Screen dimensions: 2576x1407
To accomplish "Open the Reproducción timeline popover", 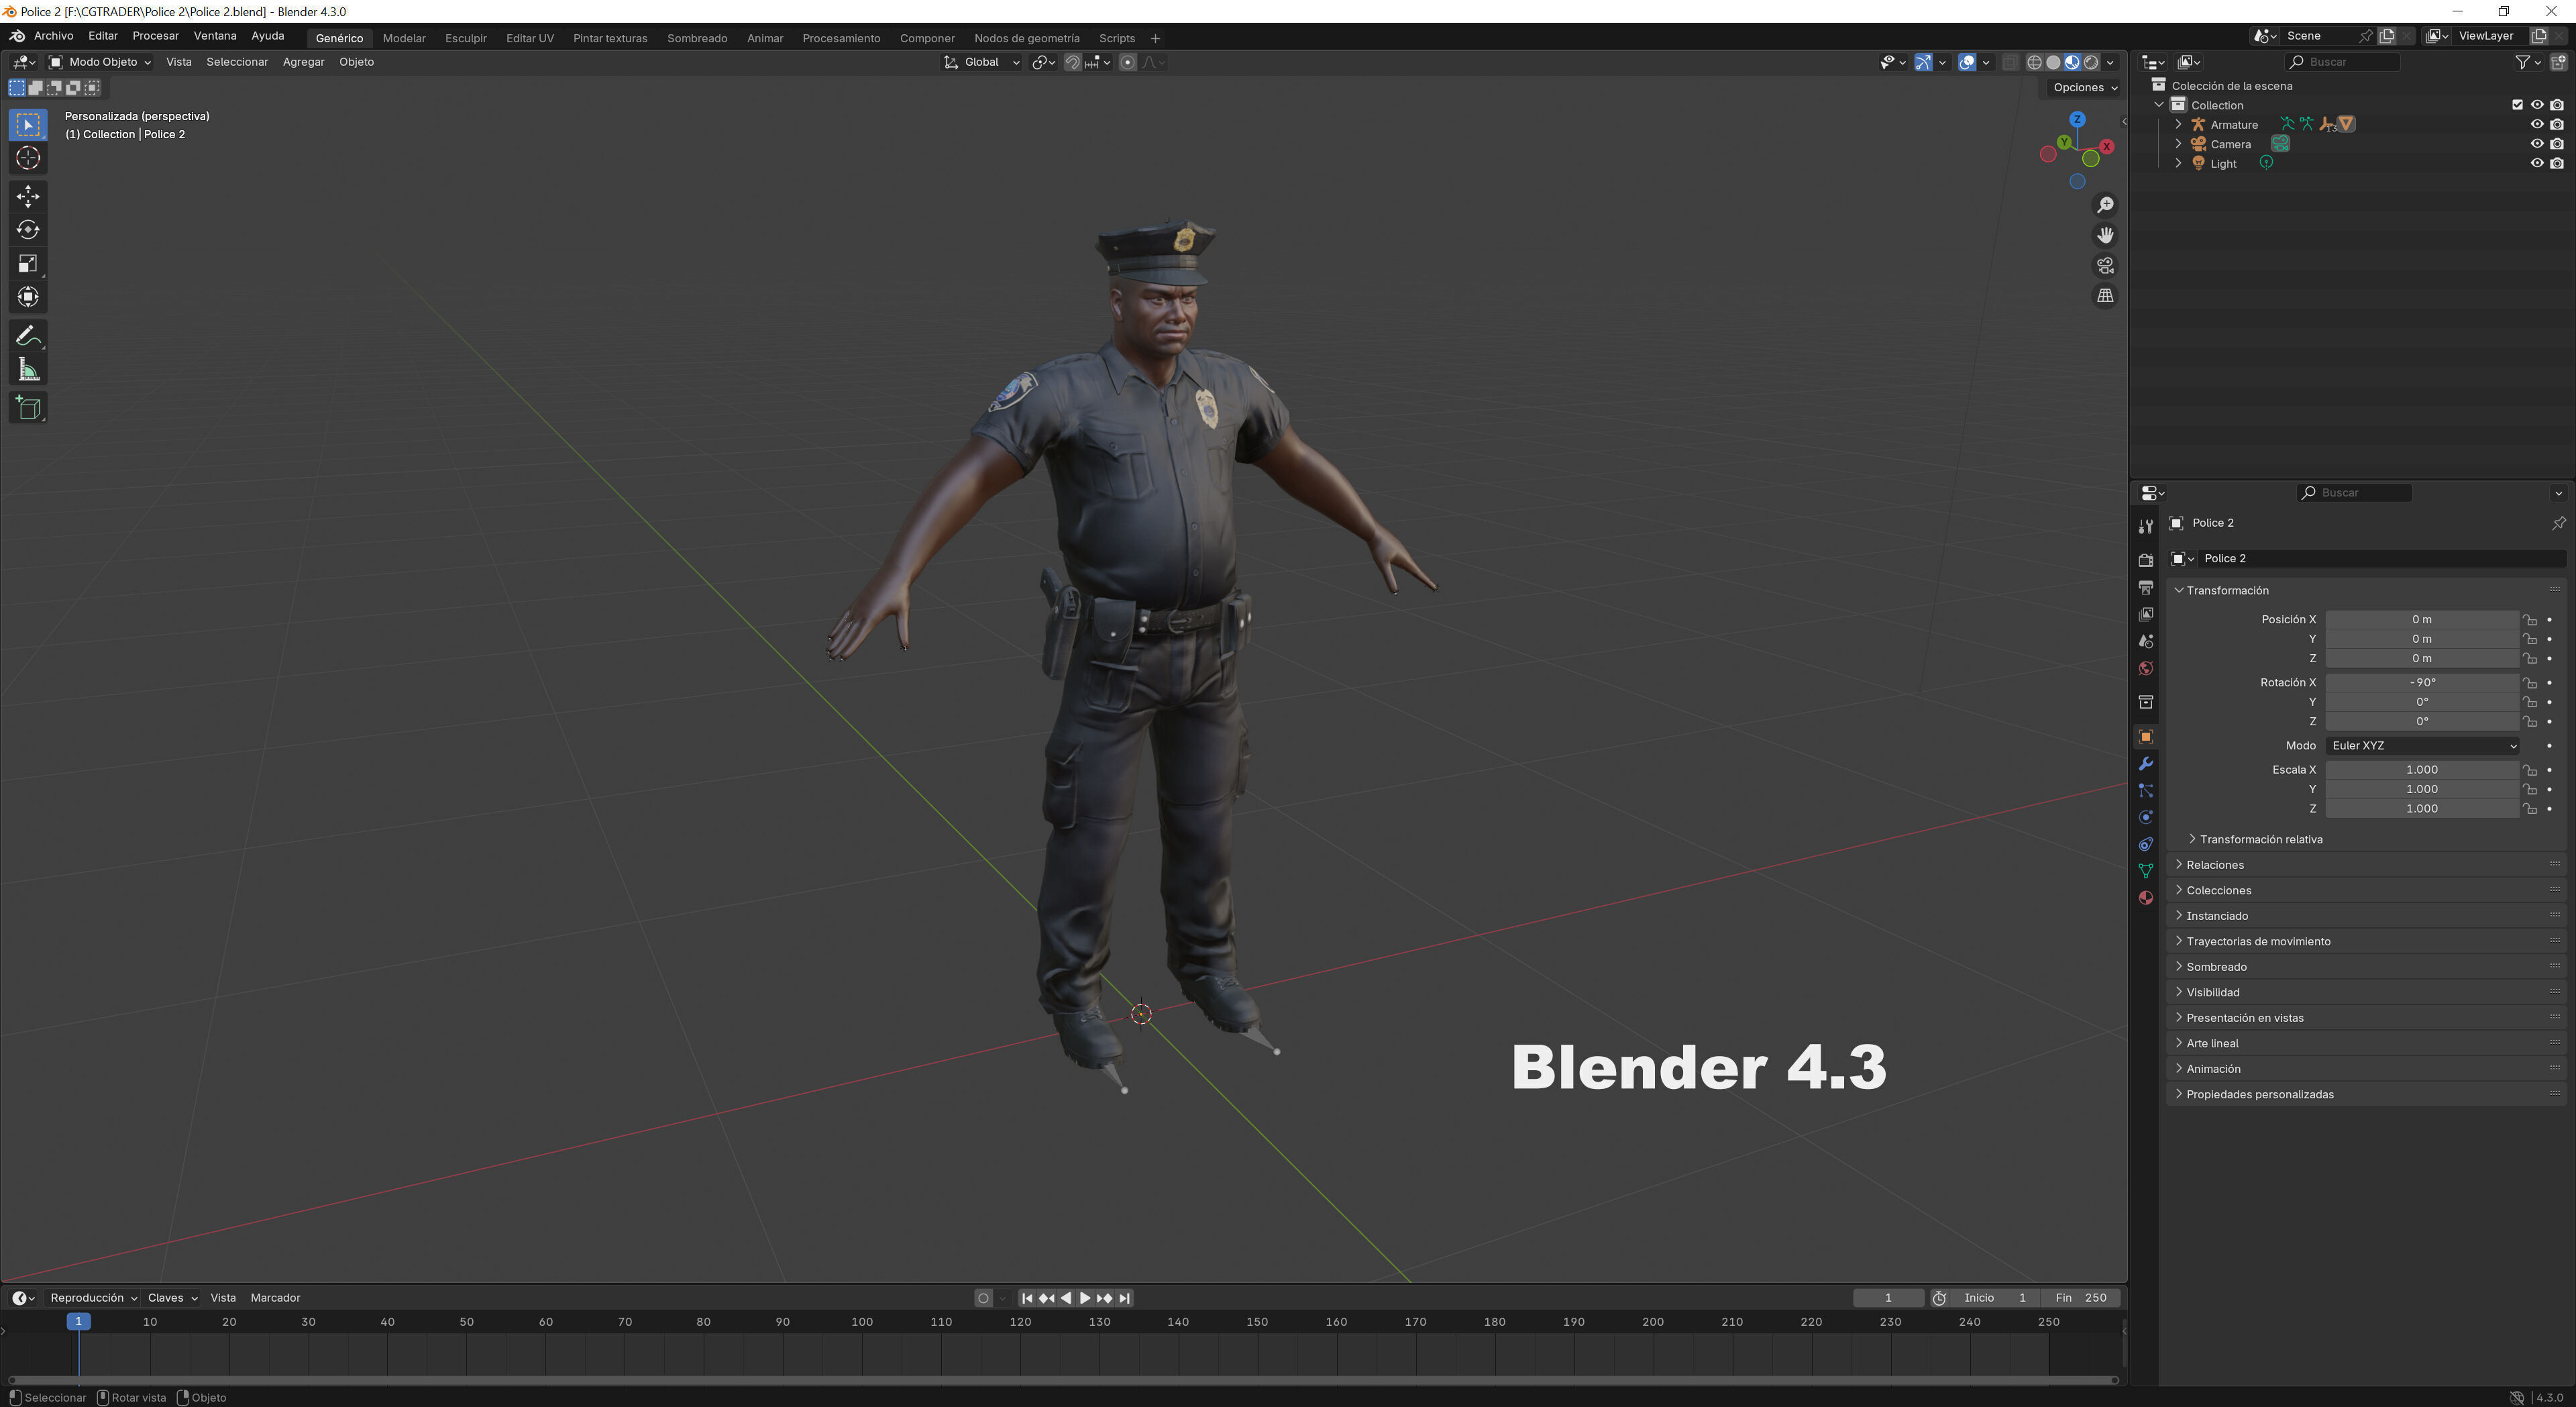I will (x=93, y=1298).
